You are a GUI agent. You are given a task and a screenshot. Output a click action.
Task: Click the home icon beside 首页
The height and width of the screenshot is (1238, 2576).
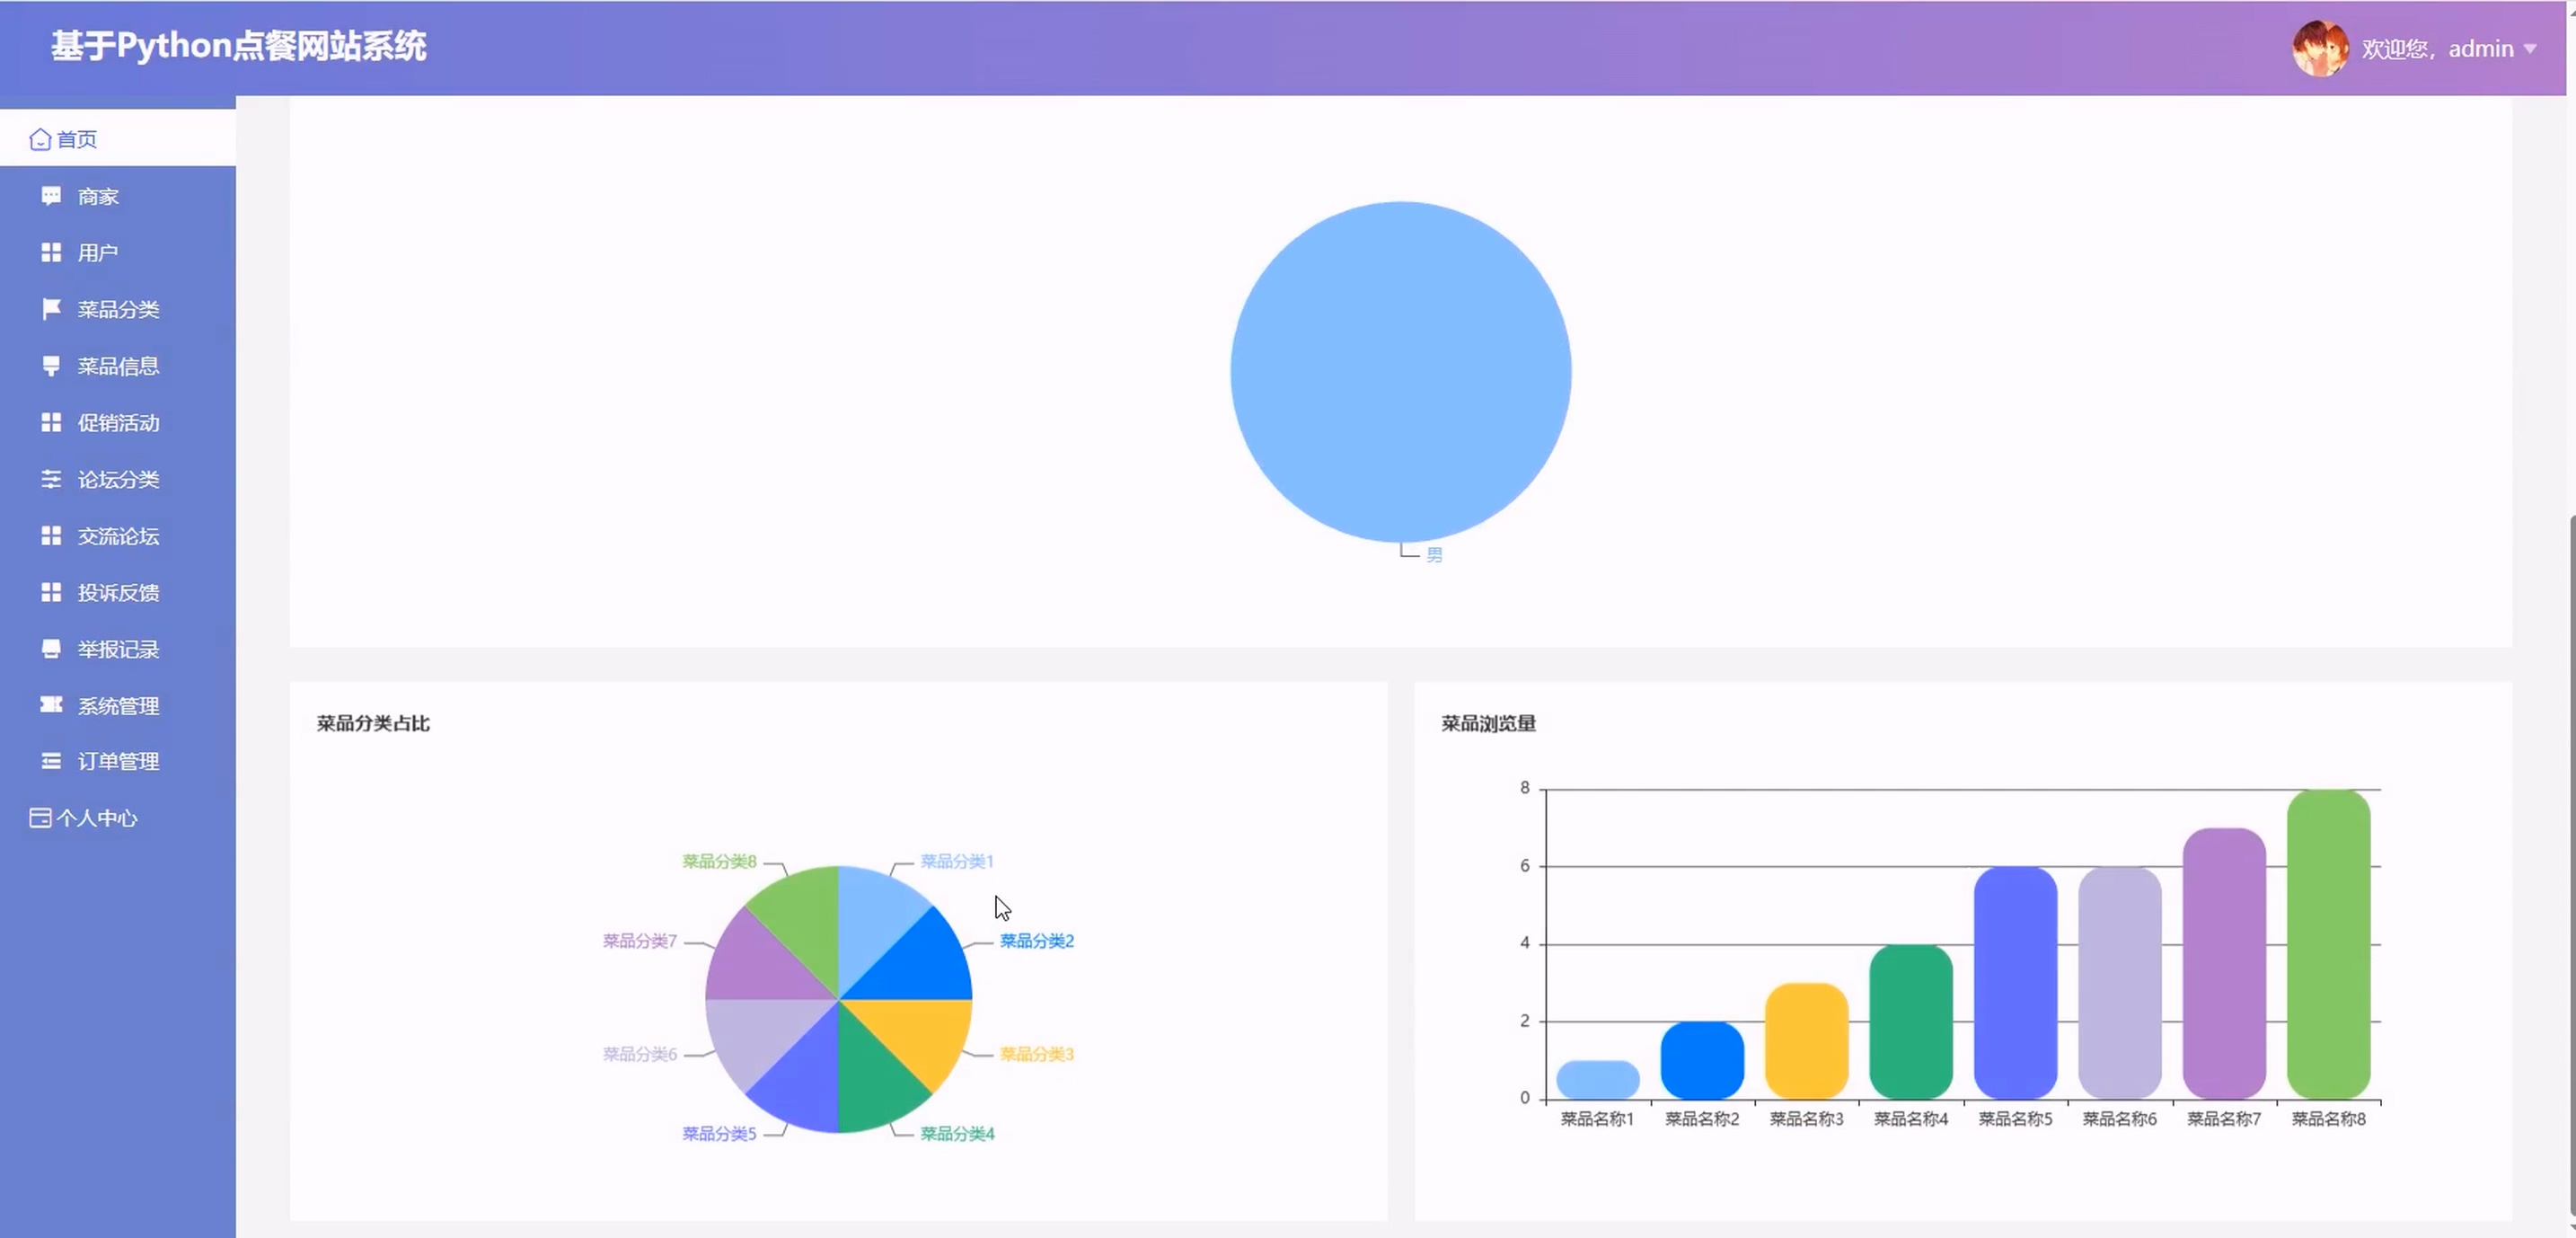pyautogui.click(x=40, y=139)
